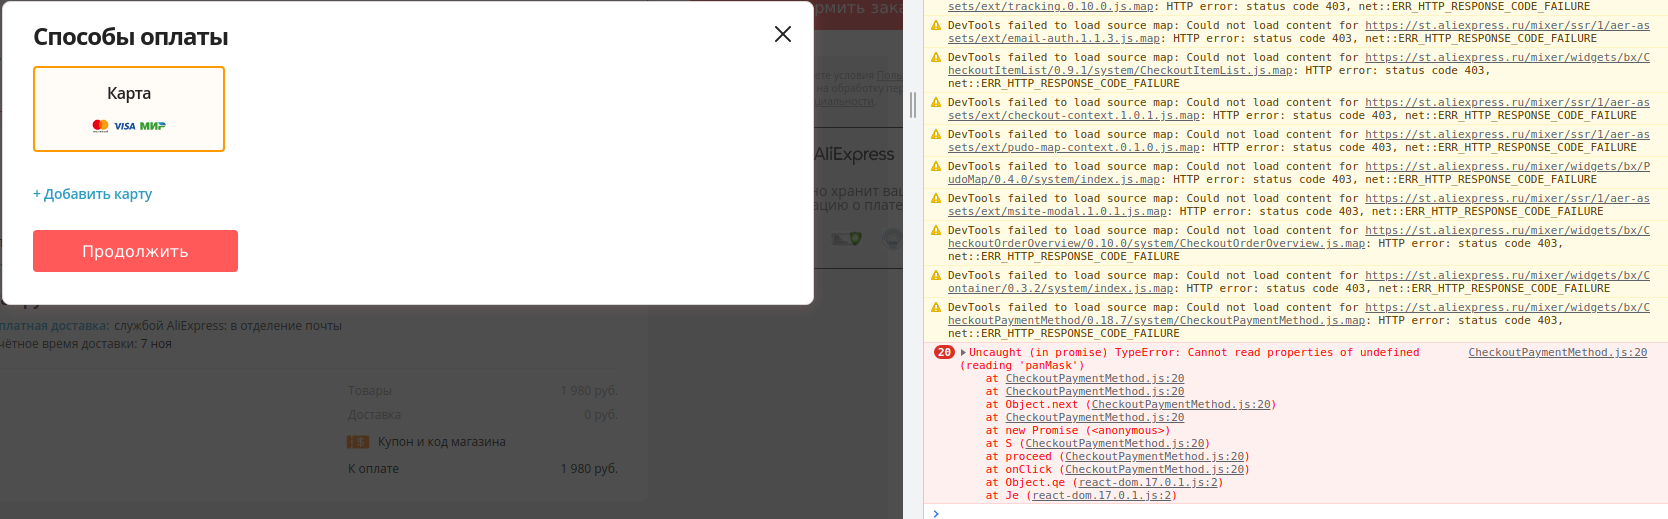Screen dimensions: 1668x519
Task: Open the Je react-dom.17.0.1.js:2 link
Action: pyautogui.click(x=1102, y=496)
